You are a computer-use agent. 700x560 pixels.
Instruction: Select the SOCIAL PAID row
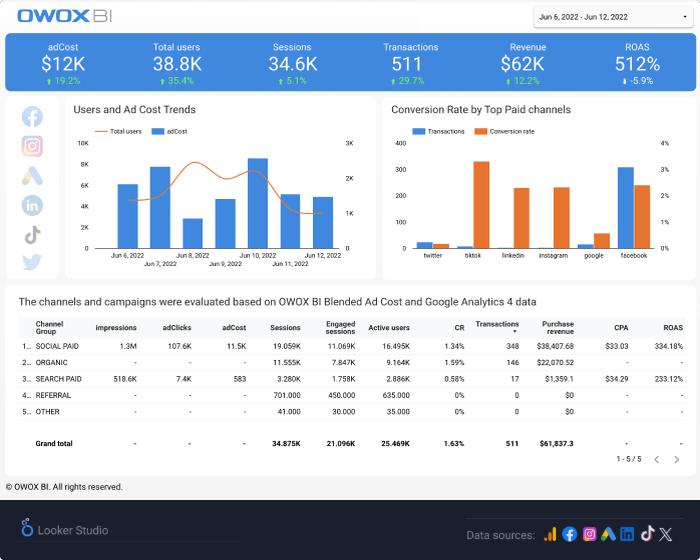352,346
